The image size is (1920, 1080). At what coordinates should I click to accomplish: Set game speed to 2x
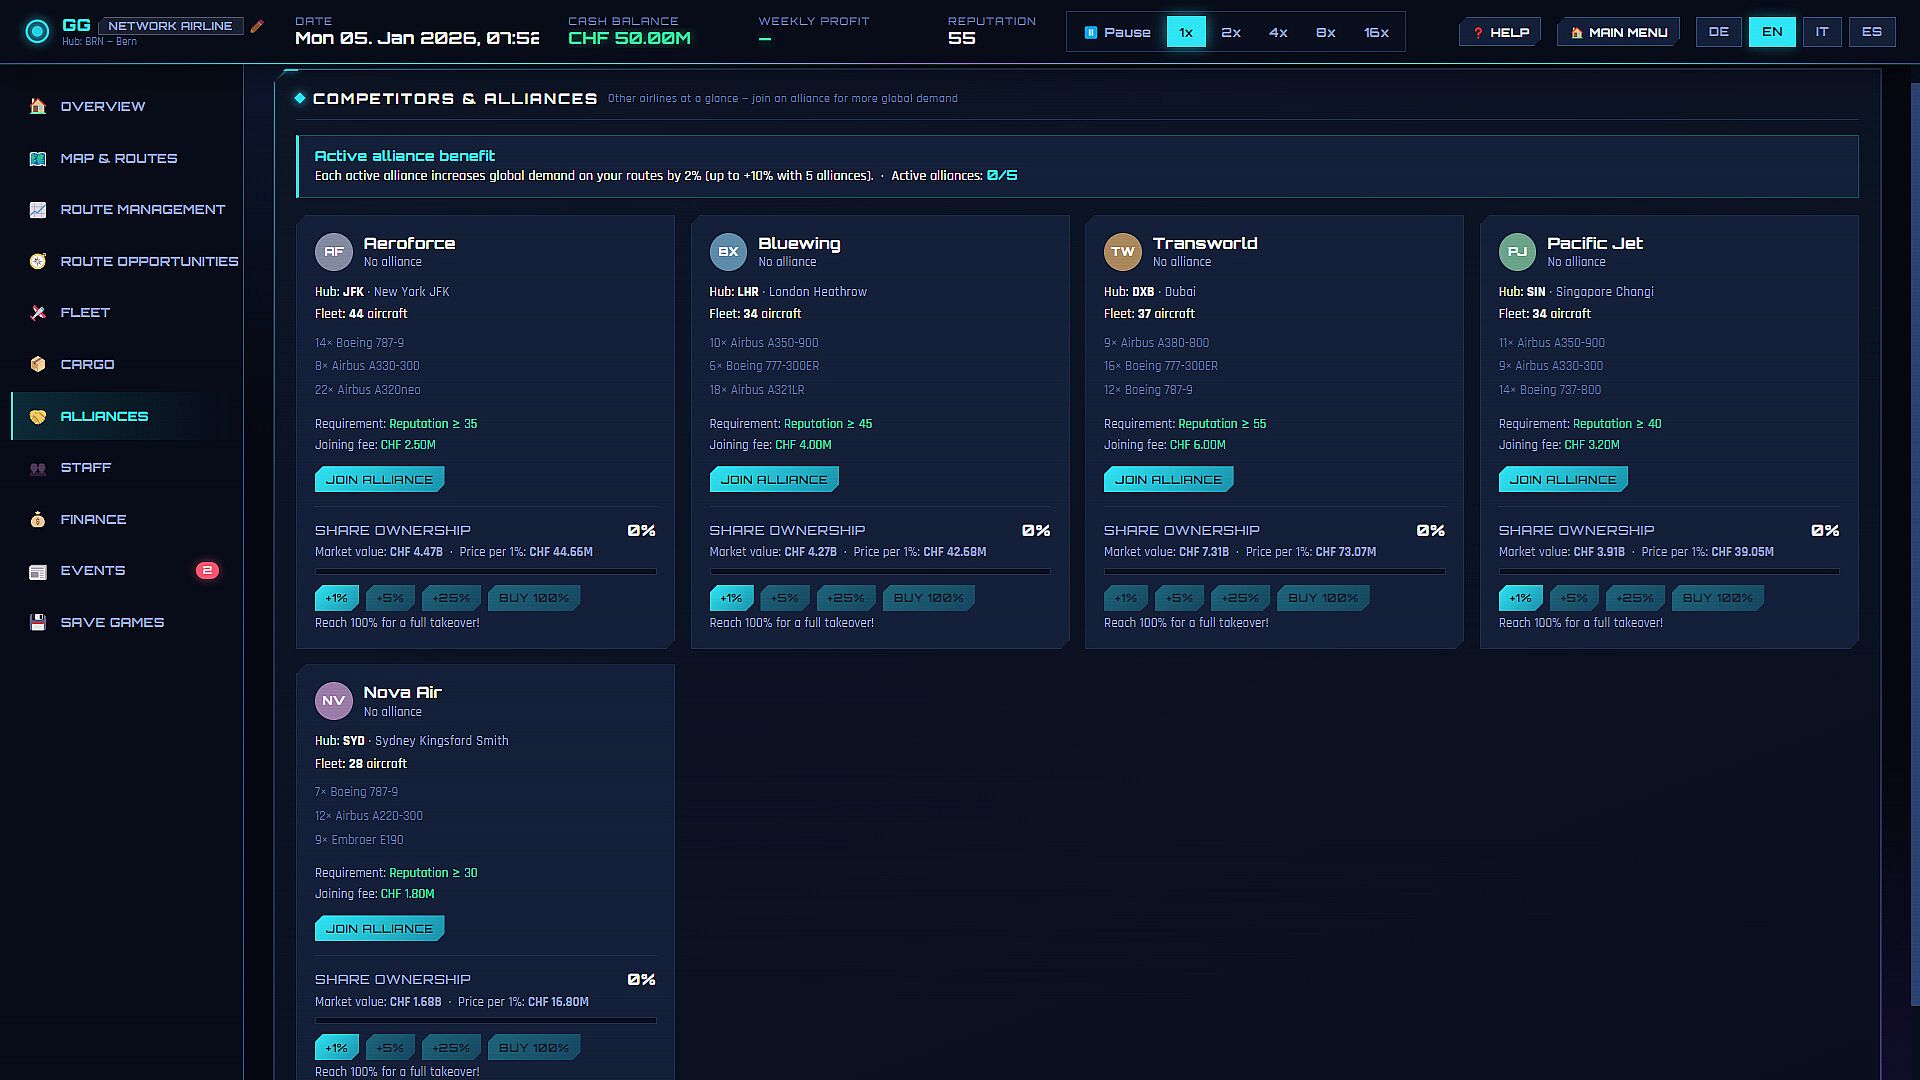[x=1231, y=32]
